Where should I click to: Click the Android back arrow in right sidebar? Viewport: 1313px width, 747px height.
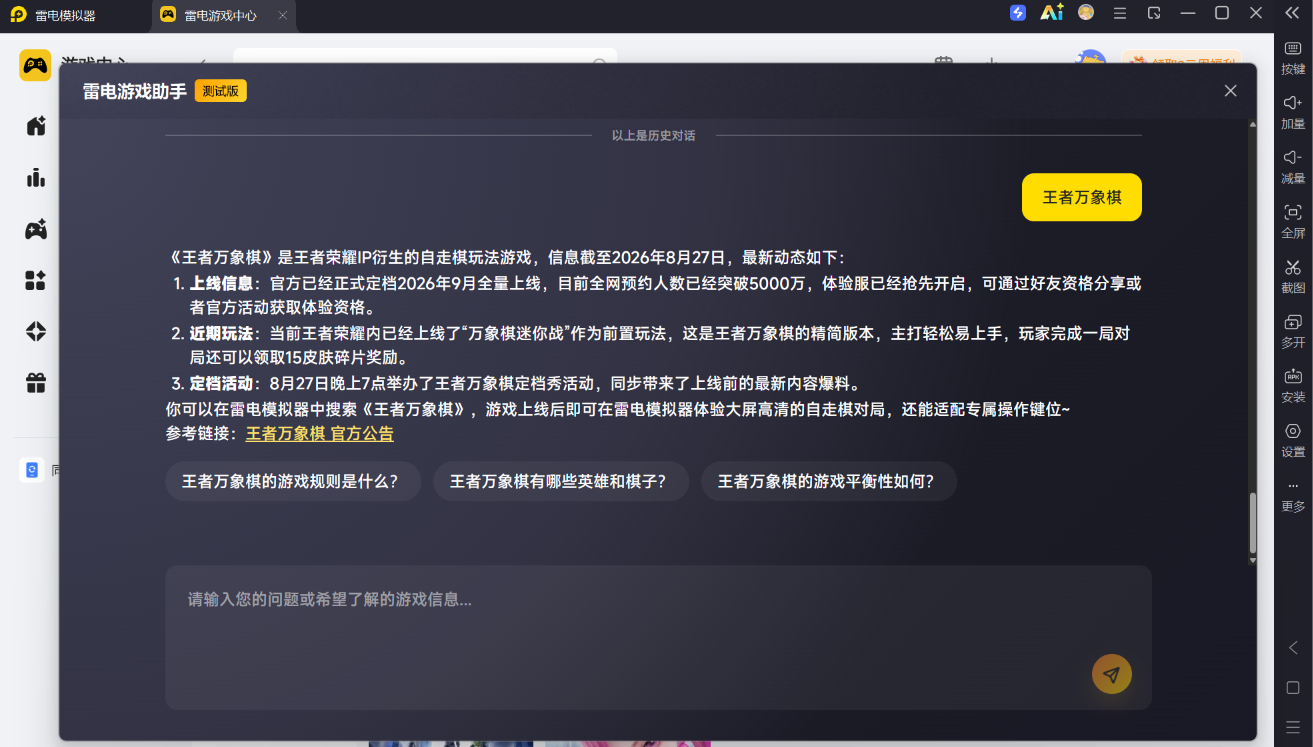(1293, 648)
